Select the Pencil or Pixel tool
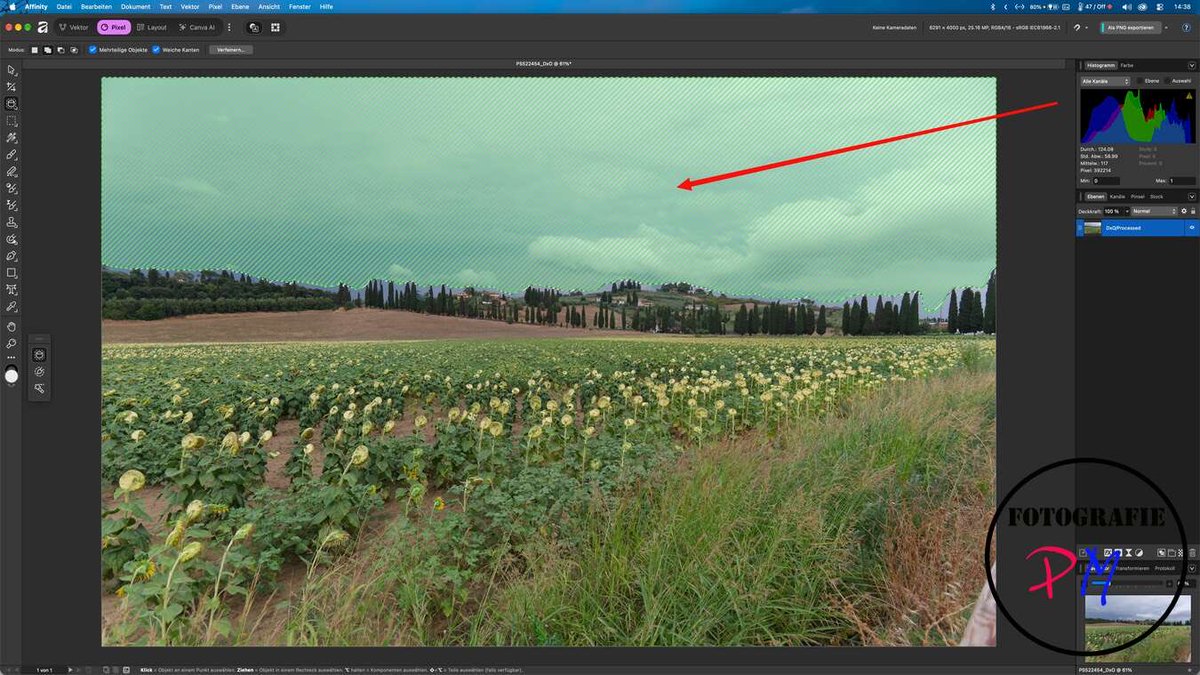1200x675 pixels. [12, 172]
